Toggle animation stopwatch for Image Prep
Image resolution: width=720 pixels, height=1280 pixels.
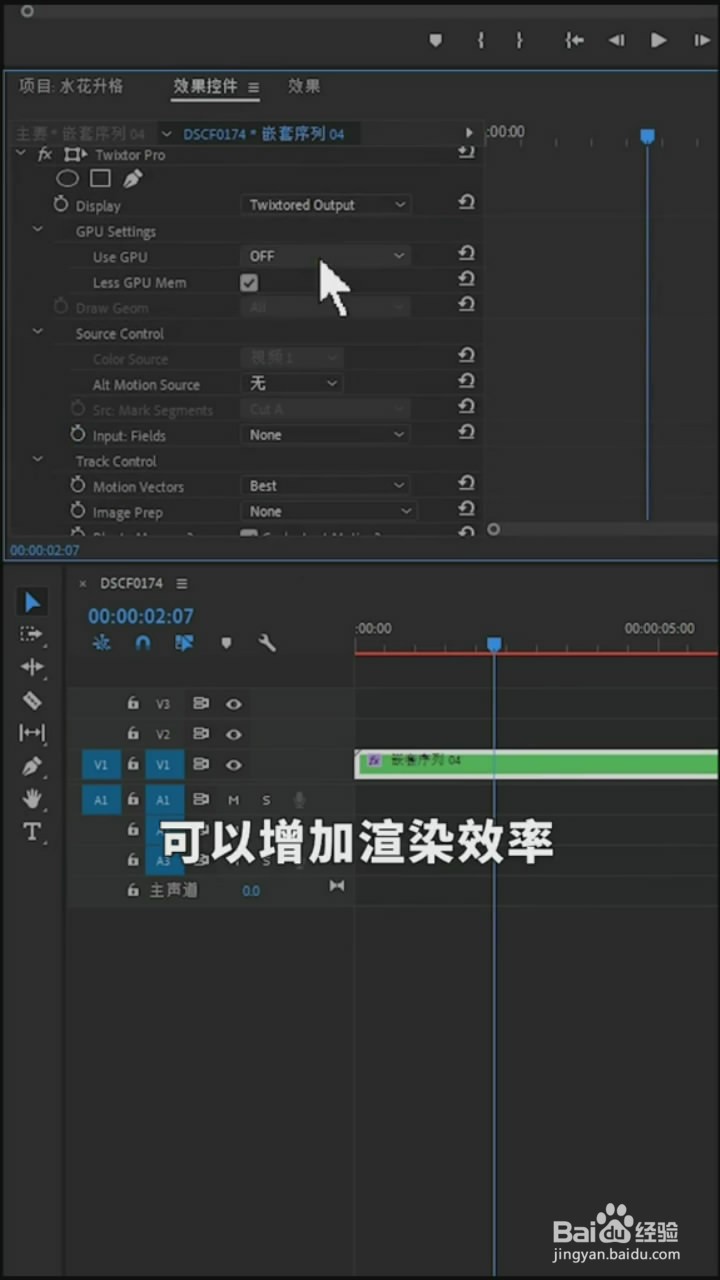click(78, 512)
